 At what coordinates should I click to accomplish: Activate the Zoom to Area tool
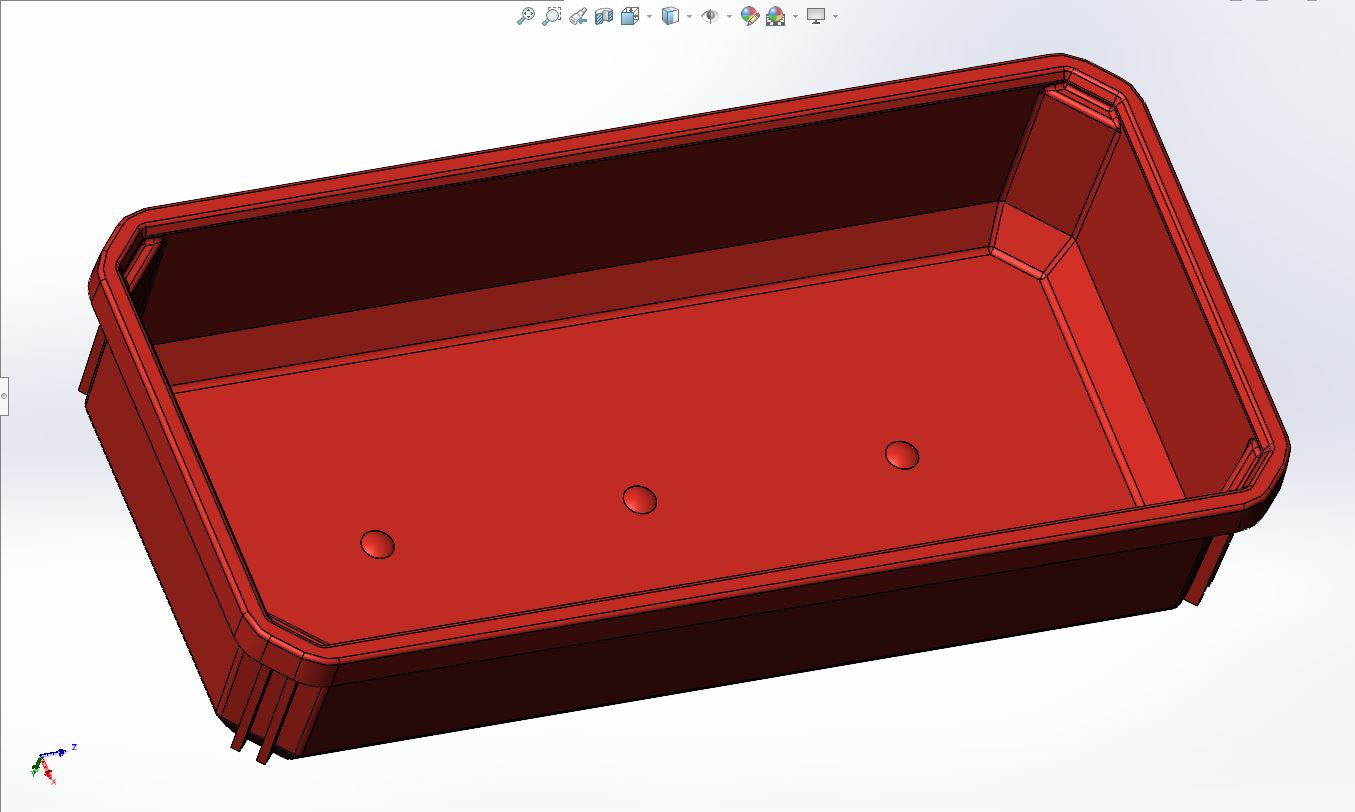(x=551, y=16)
